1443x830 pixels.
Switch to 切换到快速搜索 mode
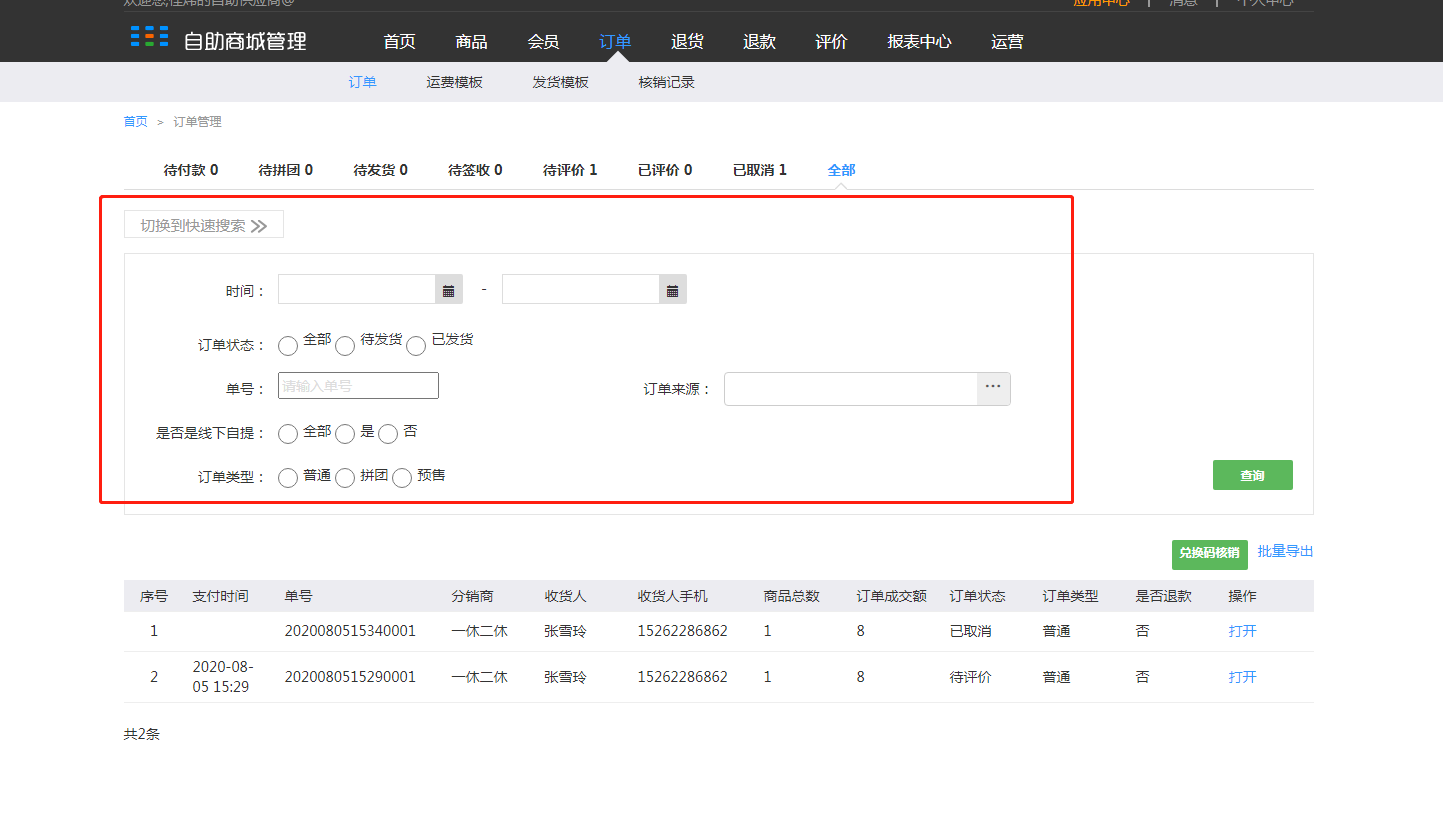[204, 225]
